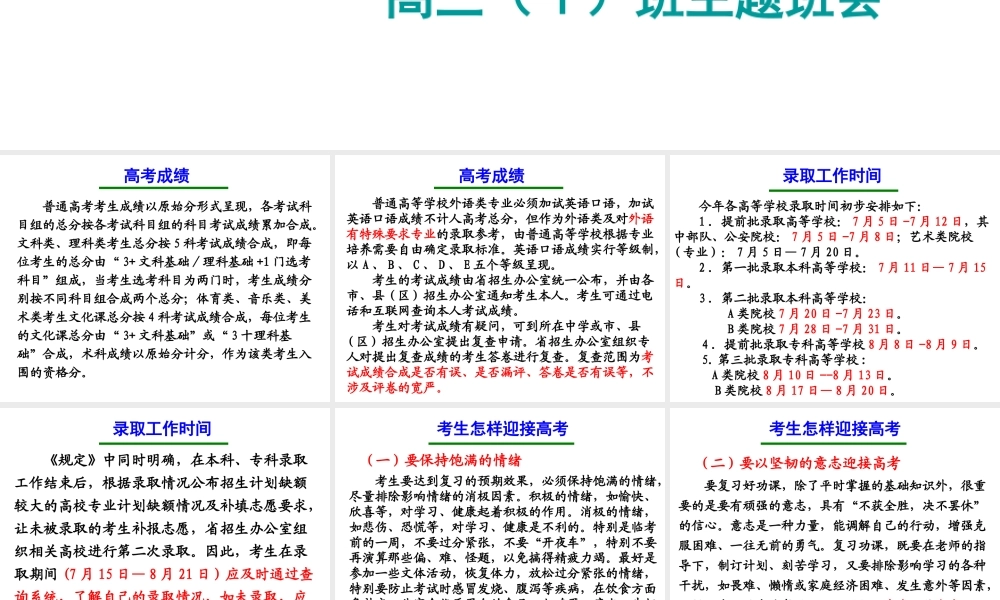The width and height of the screenshot is (1000, 600).
Task: Click the red date range （7月15日—8月21日）
Action: click(142, 574)
